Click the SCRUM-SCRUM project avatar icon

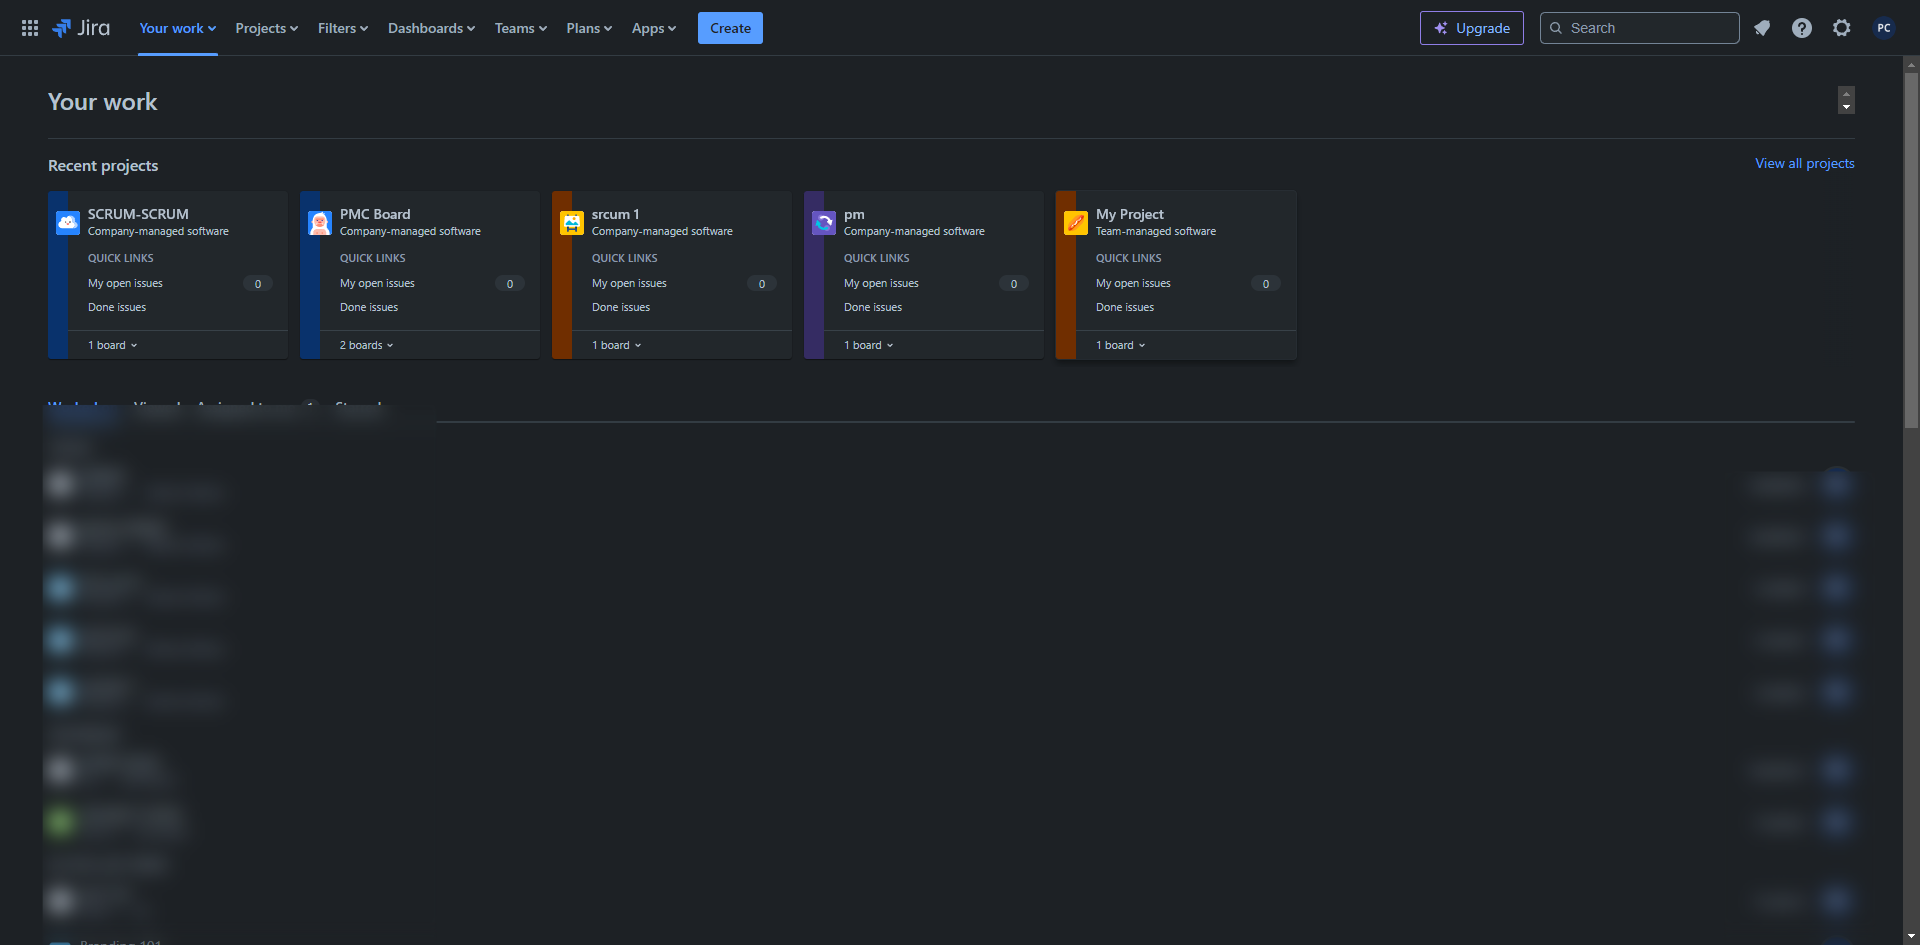point(68,222)
